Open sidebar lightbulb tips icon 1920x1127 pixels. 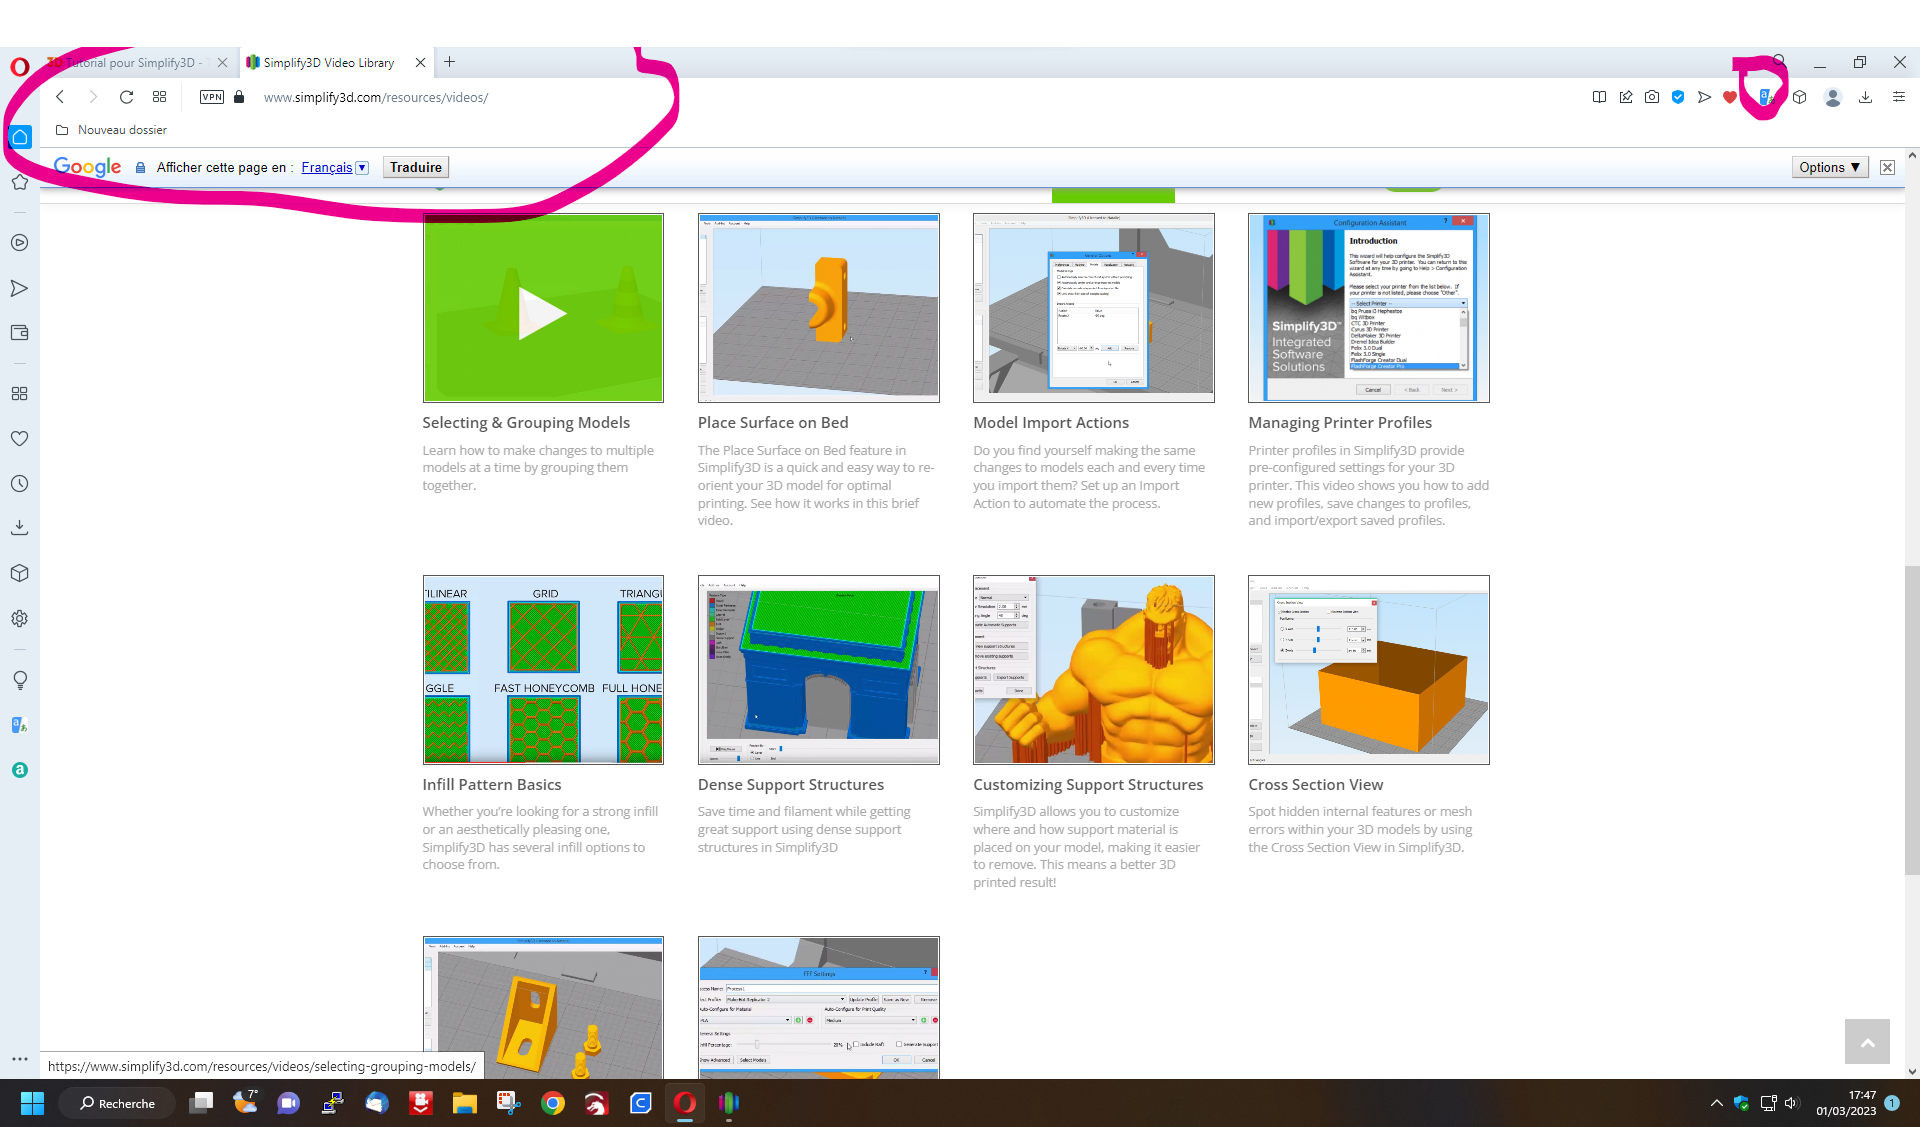tap(19, 681)
